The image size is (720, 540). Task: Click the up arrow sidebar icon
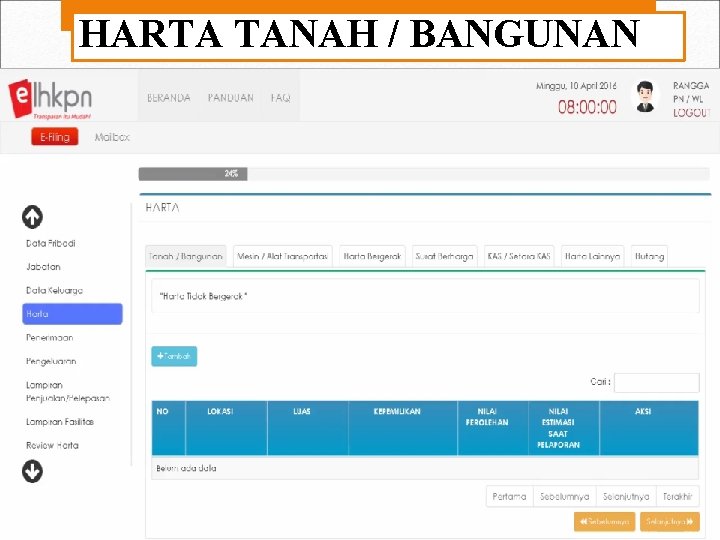(32, 217)
